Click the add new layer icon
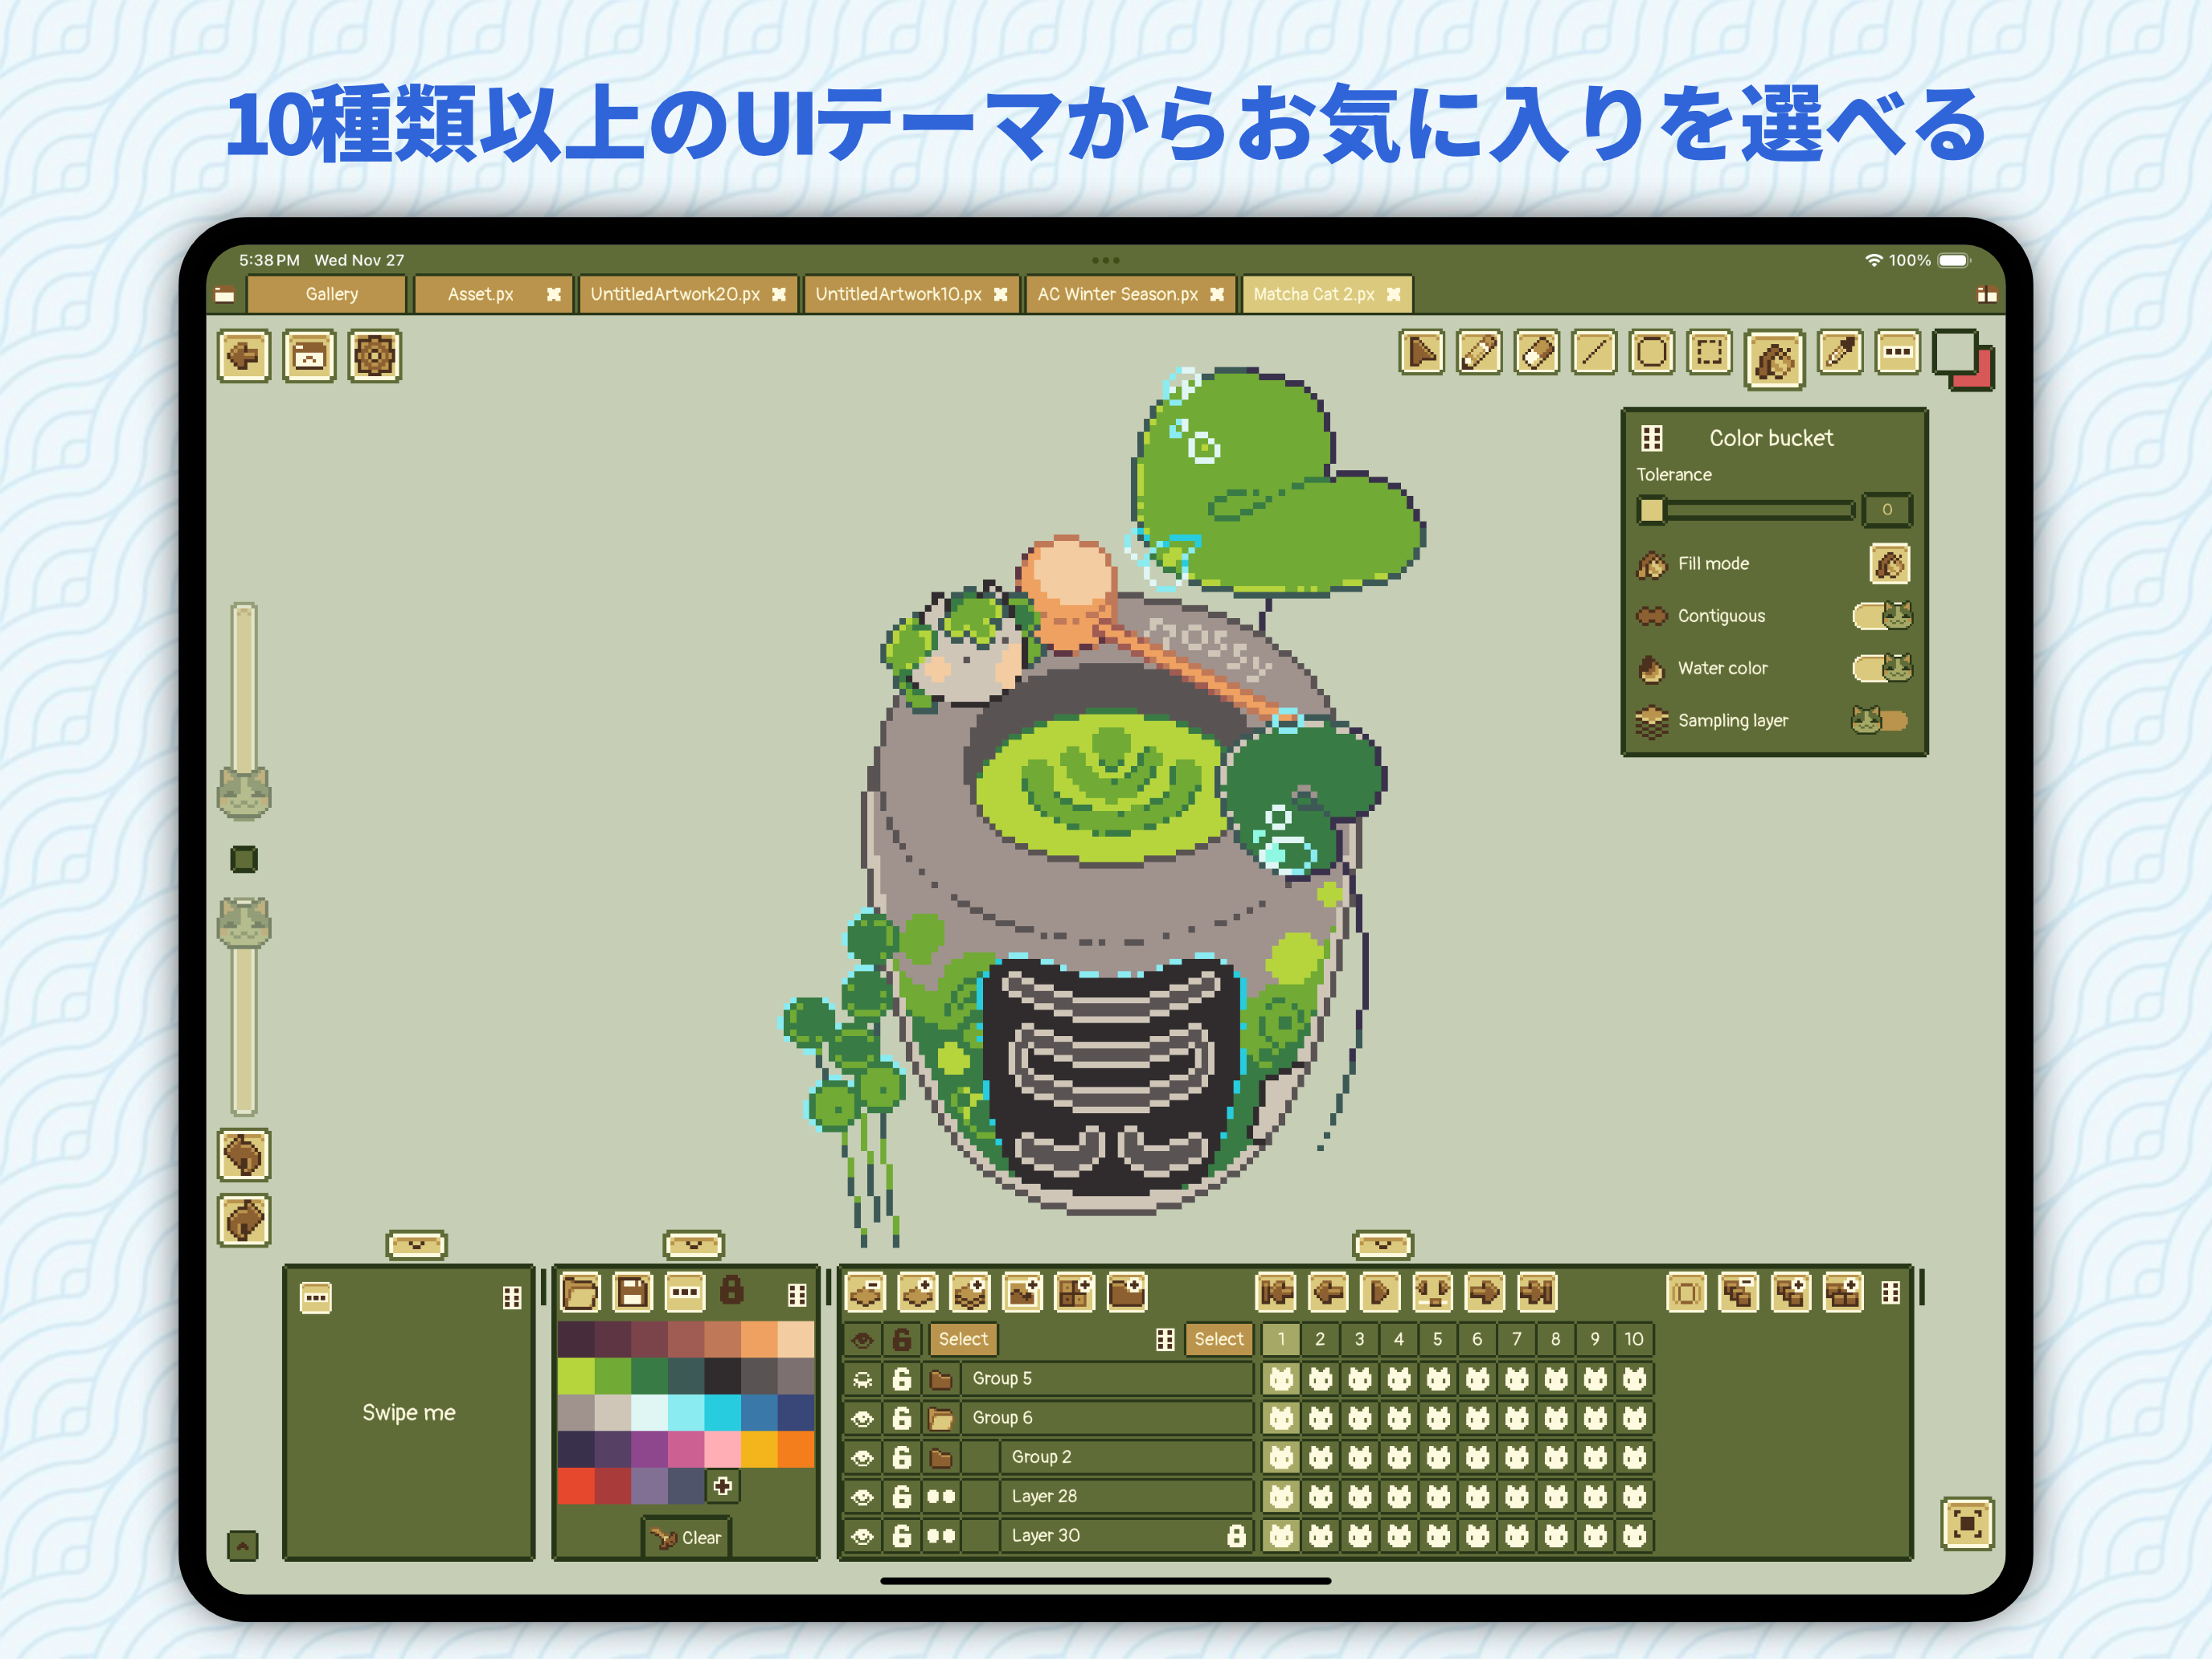 pos(918,1293)
